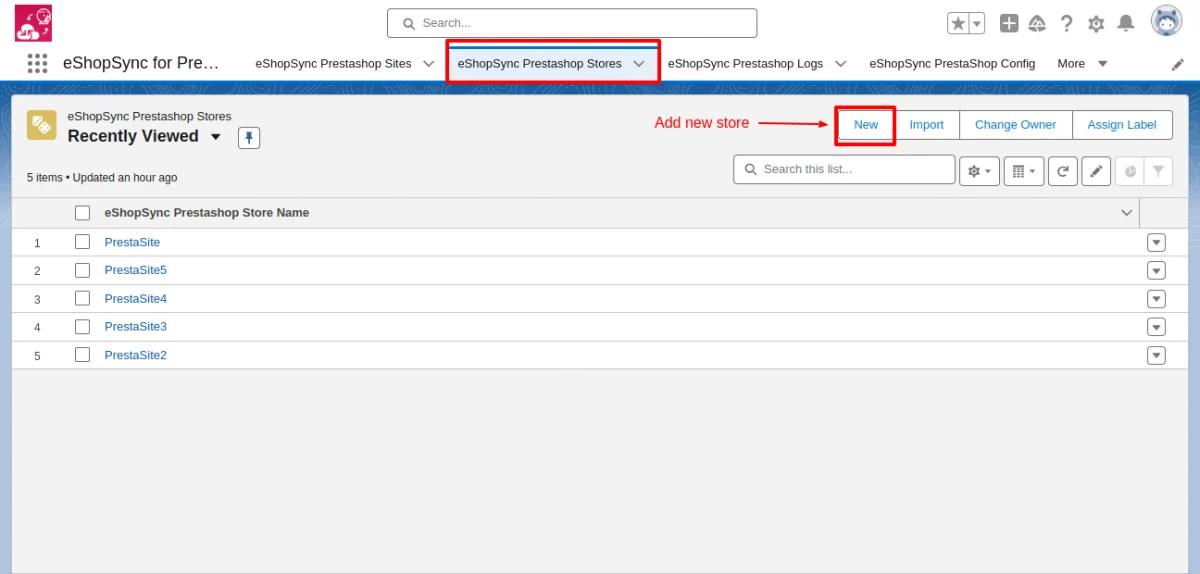Open Recently Viewed list view dropdown
Viewport: 1200px width, 574px height.
coord(216,137)
